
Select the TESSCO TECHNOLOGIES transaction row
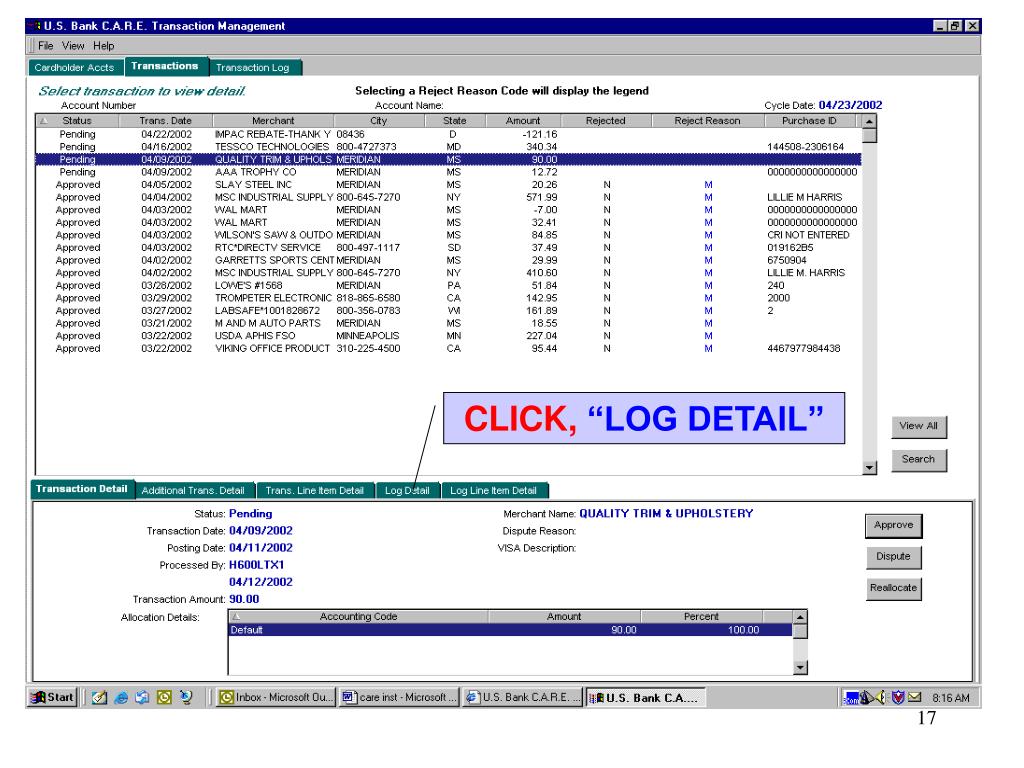448,147
